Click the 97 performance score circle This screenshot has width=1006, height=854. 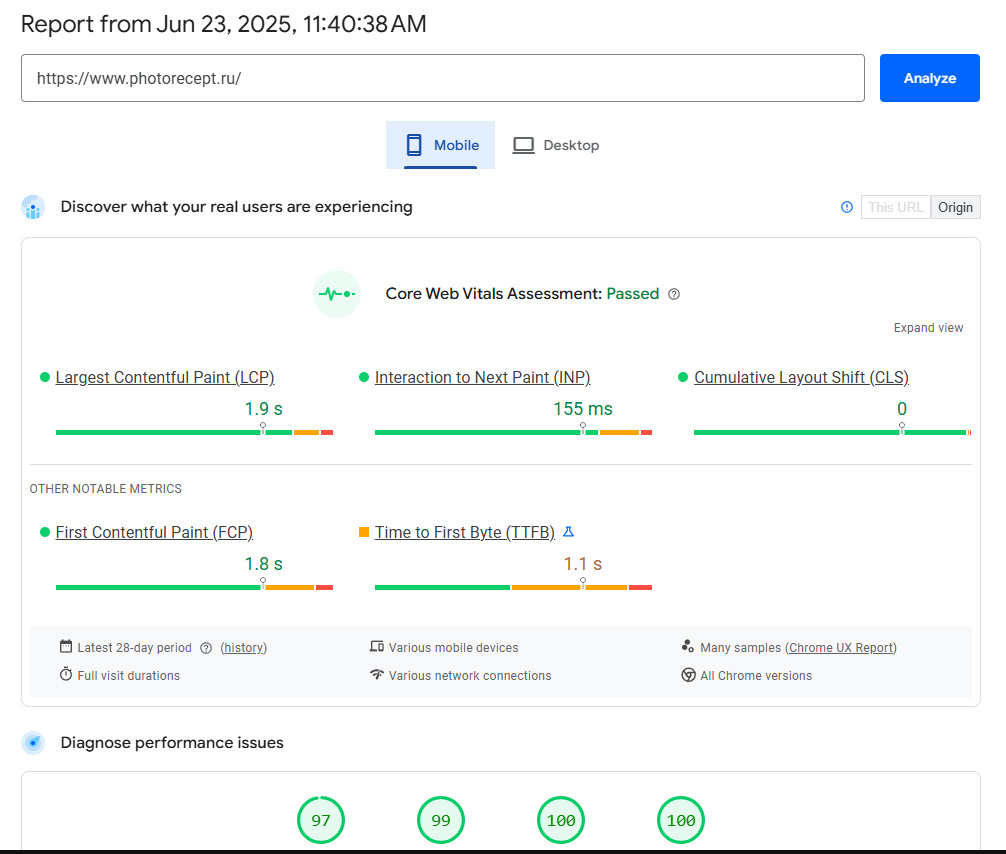(x=321, y=821)
